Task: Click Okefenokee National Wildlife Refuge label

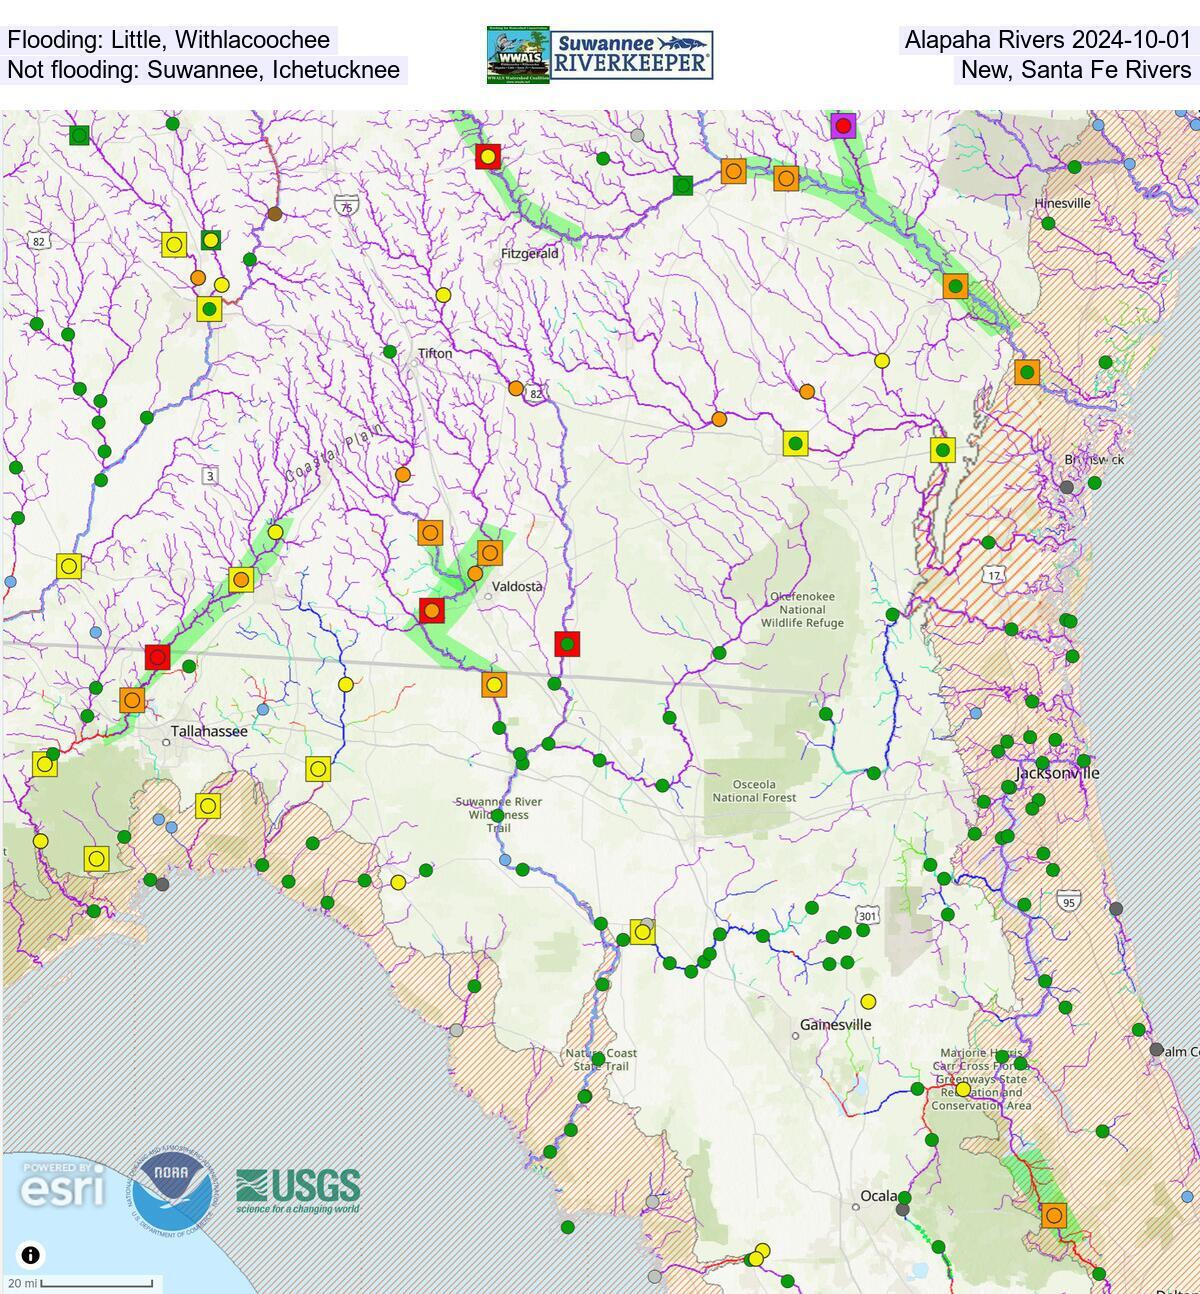Action: click(x=802, y=609)
